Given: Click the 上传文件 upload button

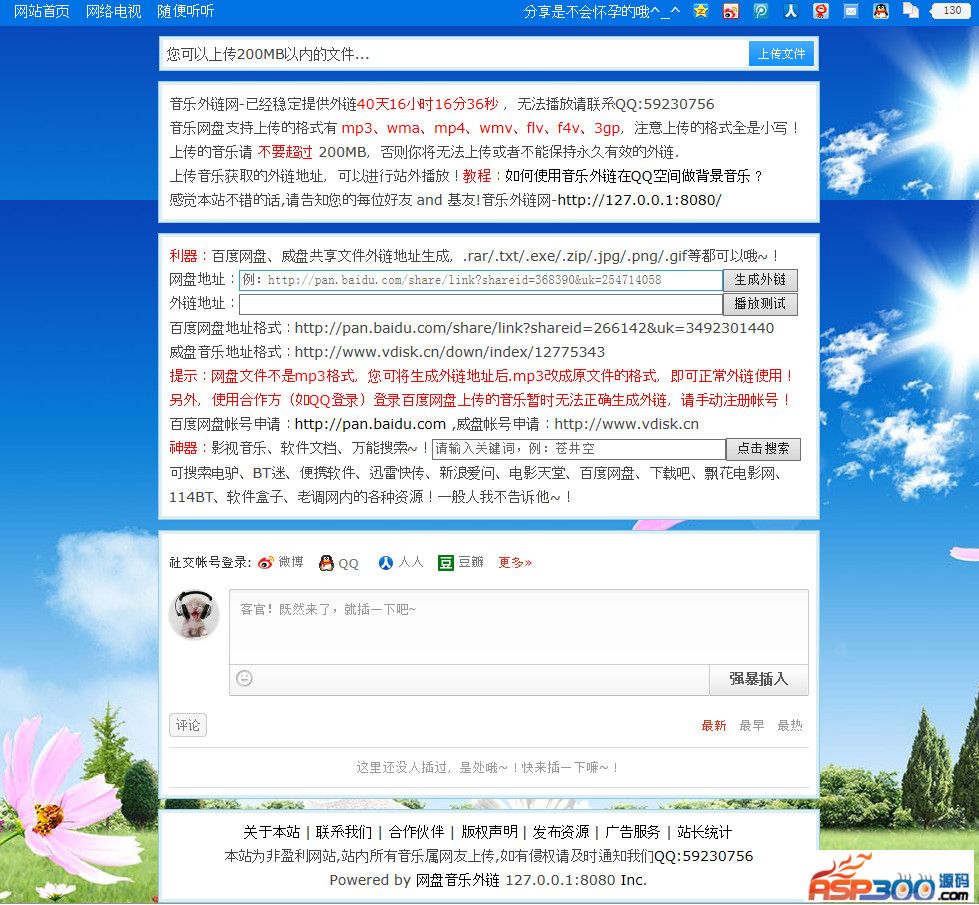Looking at the screenshot, I should click(x=782, y=54).
